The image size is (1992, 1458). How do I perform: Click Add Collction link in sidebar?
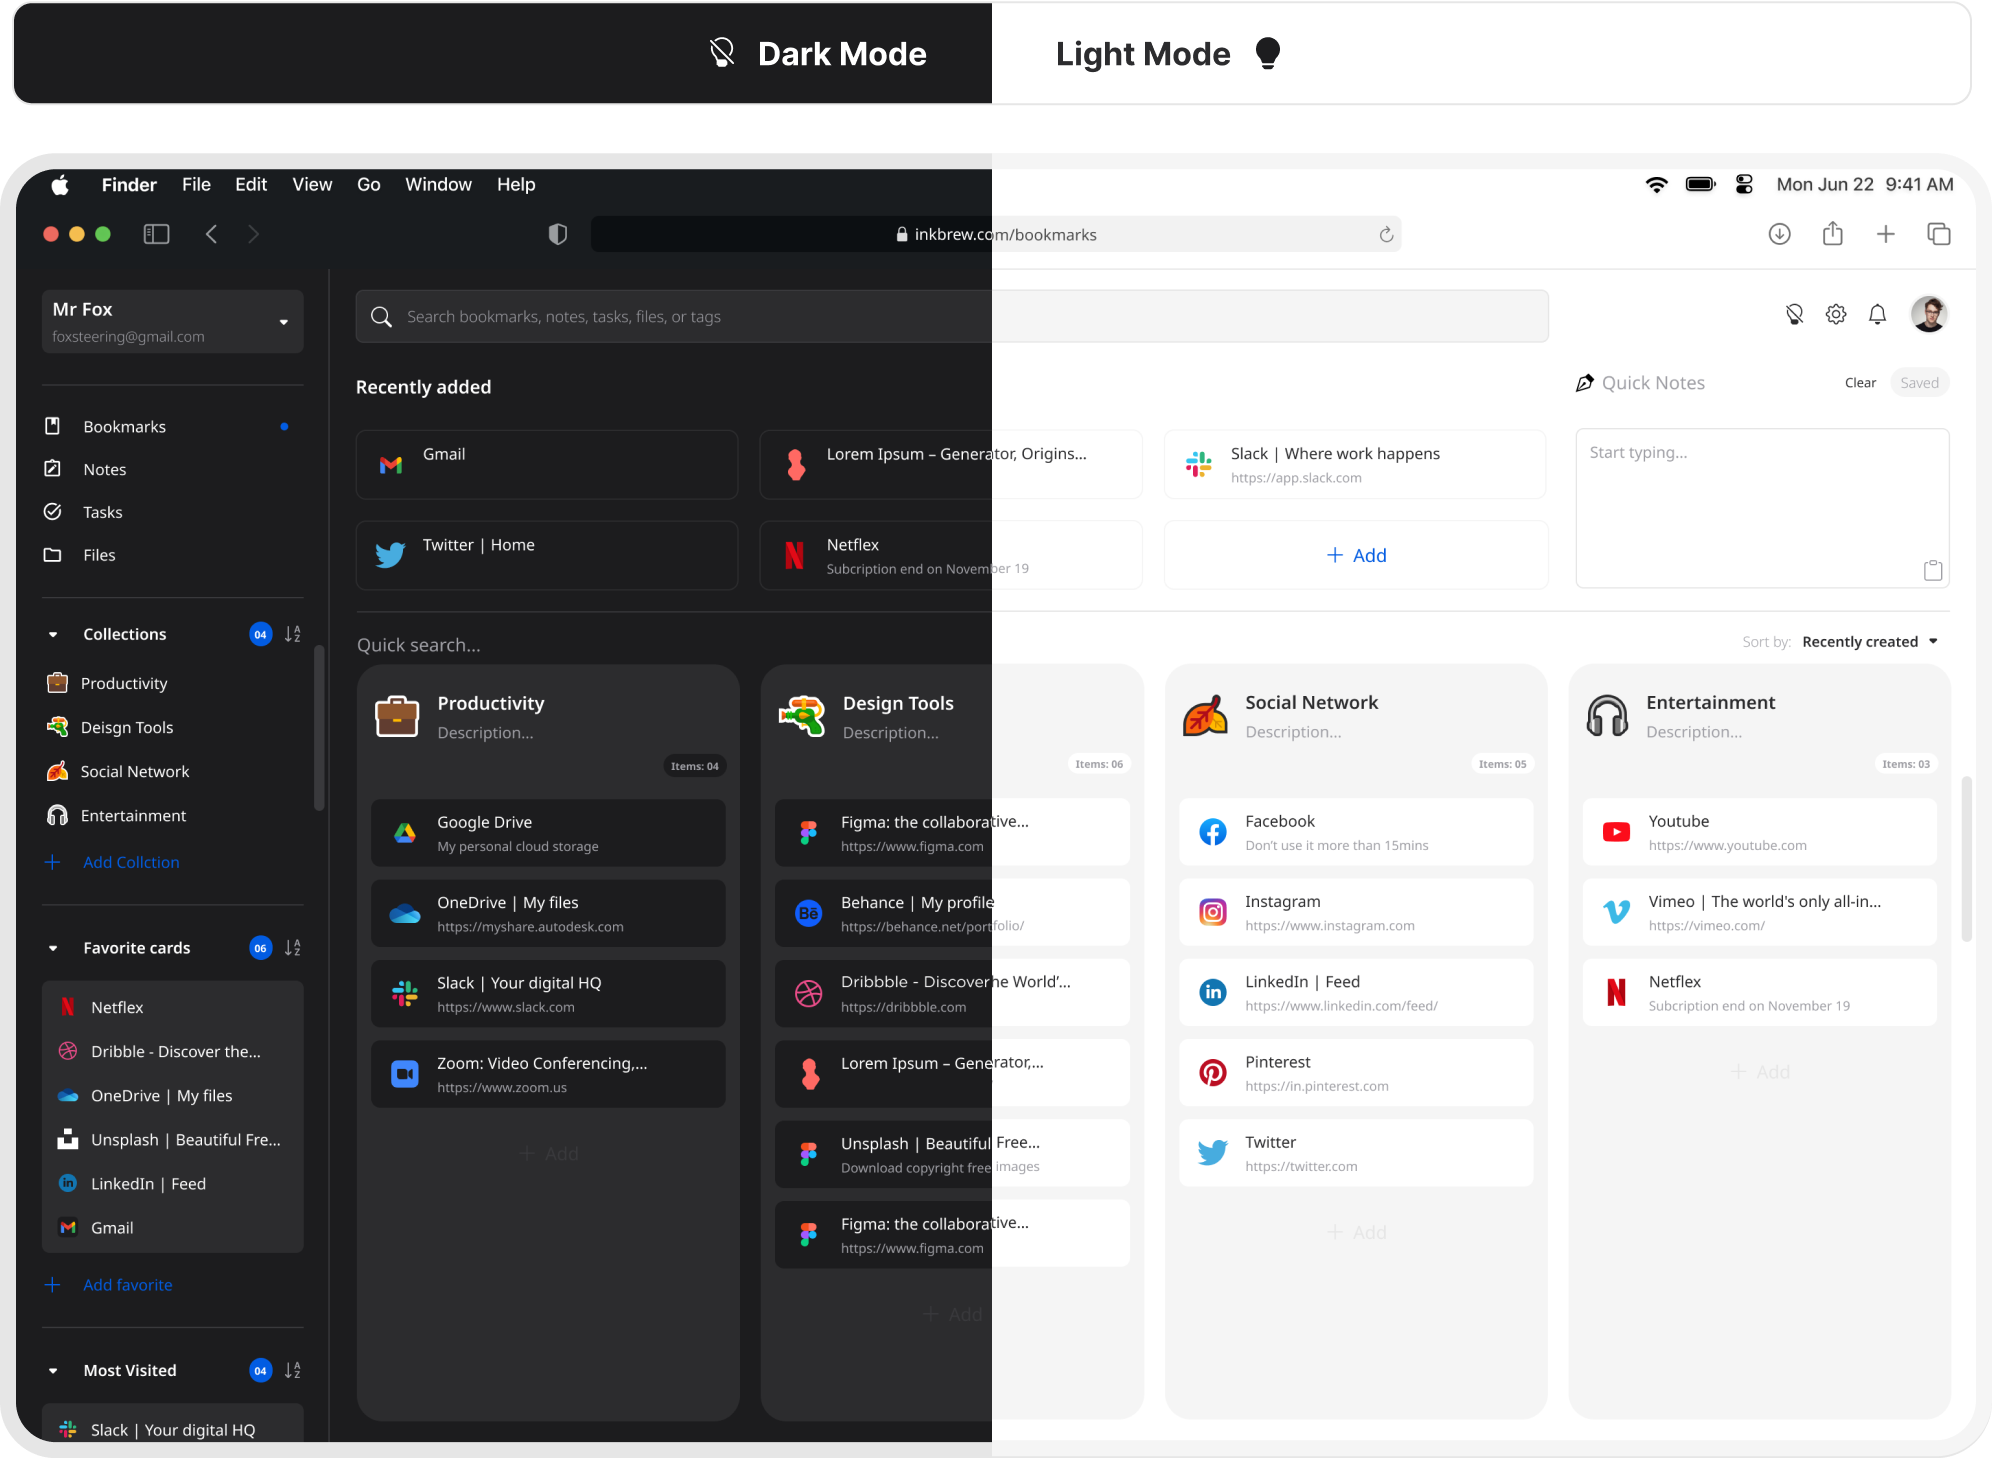coord(131,862)
